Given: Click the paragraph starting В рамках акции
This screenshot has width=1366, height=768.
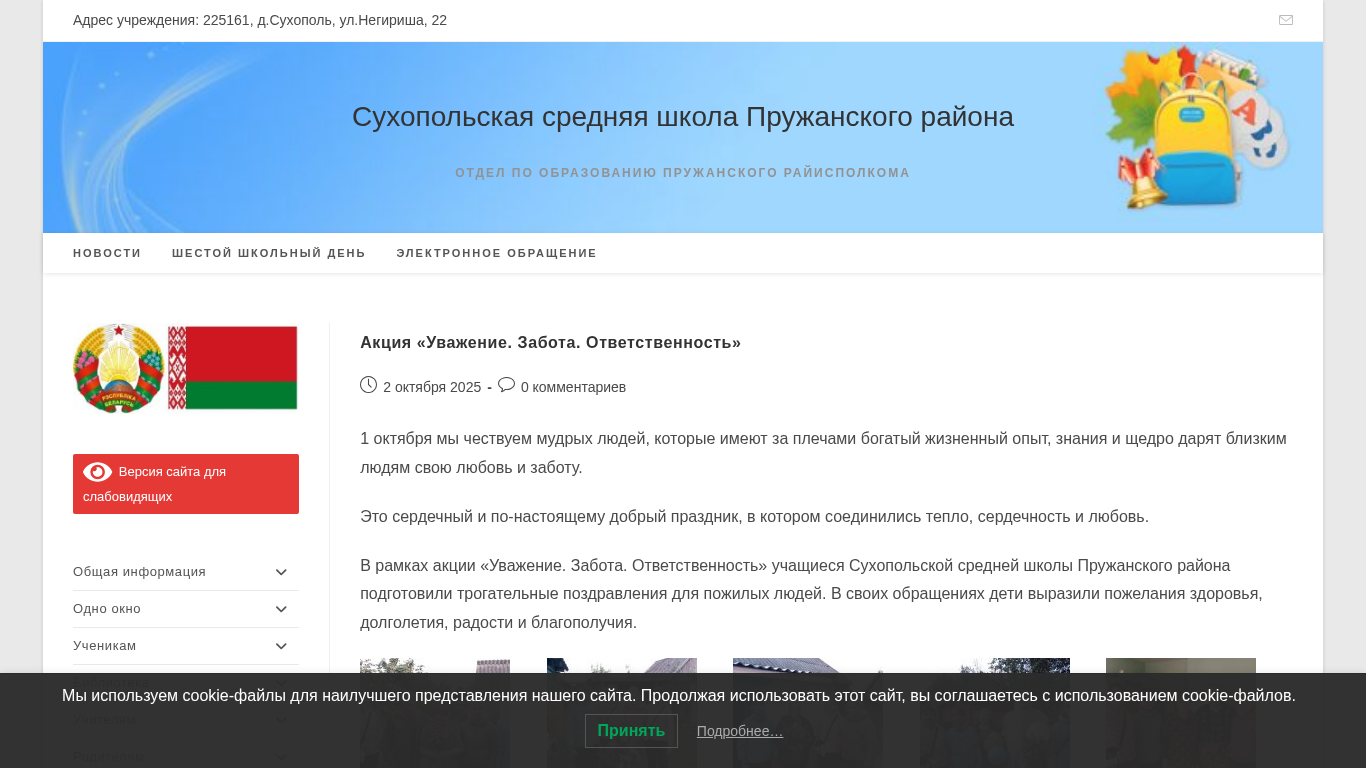Looking at the screenshot, I should click(811, 594).
